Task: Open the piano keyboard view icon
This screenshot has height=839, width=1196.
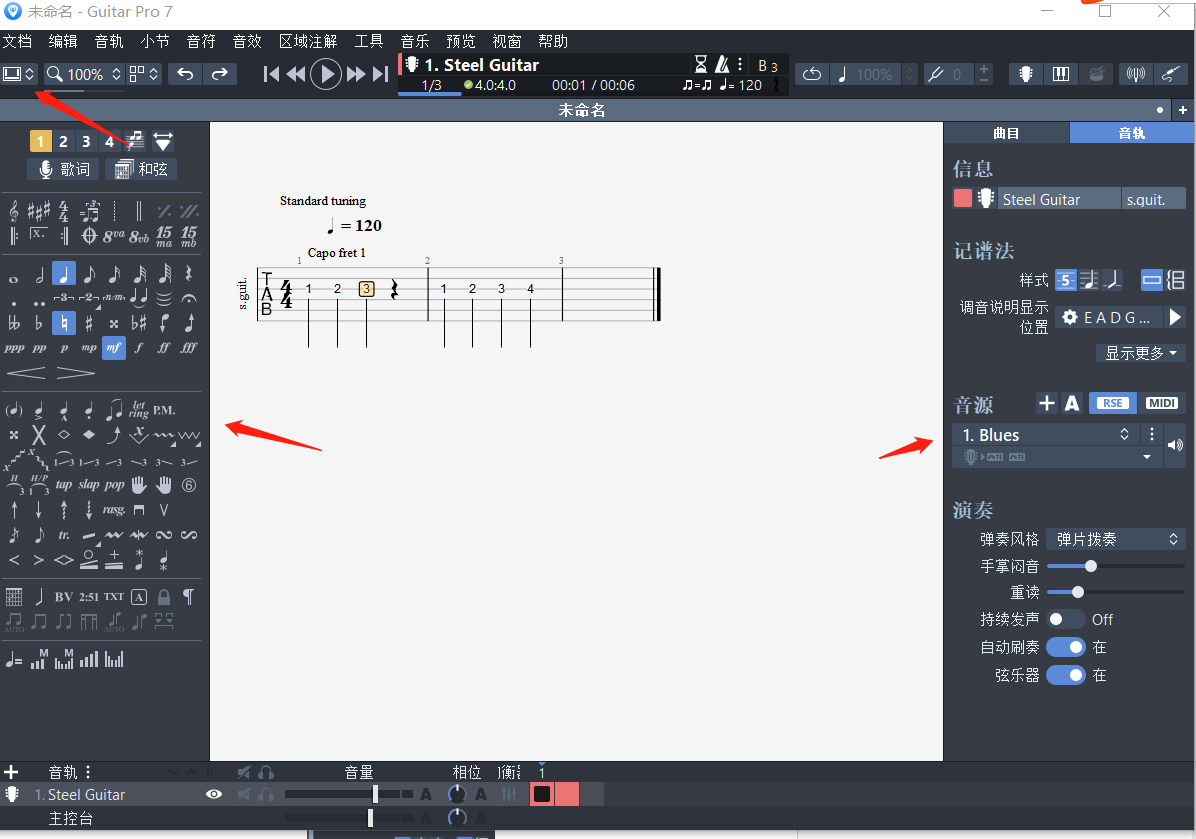Action: [1061, 74]
